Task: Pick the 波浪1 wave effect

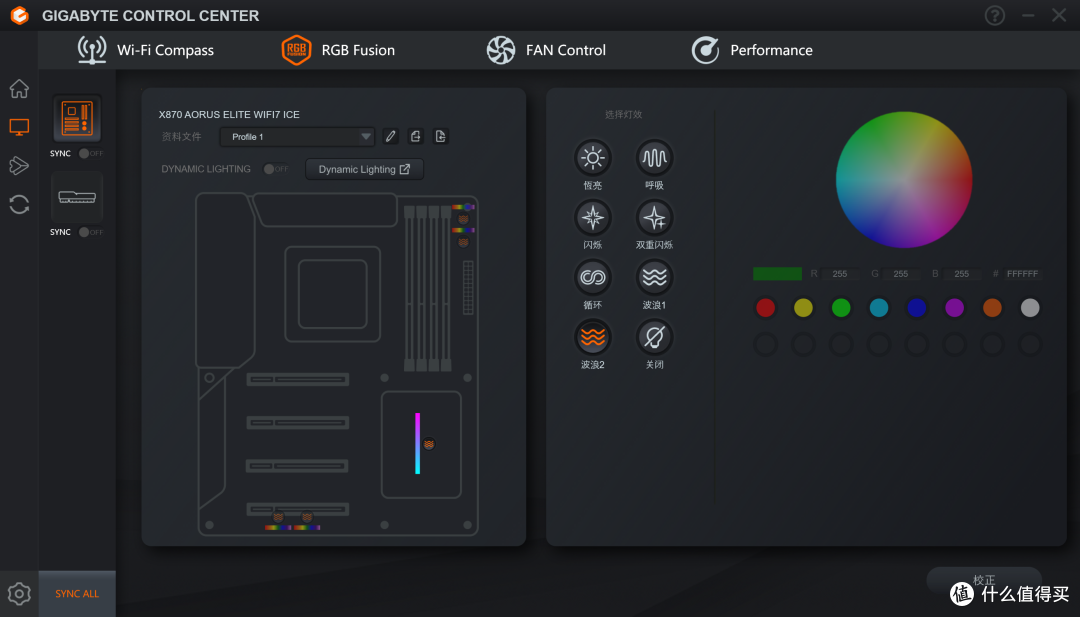Action: (654, 278)
